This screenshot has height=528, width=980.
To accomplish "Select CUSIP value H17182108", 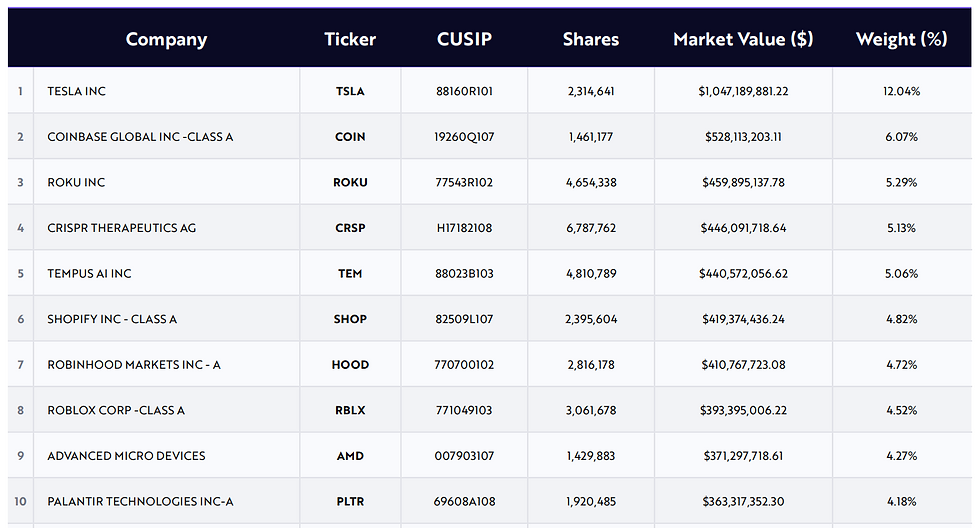I will [x=464, y=228].
